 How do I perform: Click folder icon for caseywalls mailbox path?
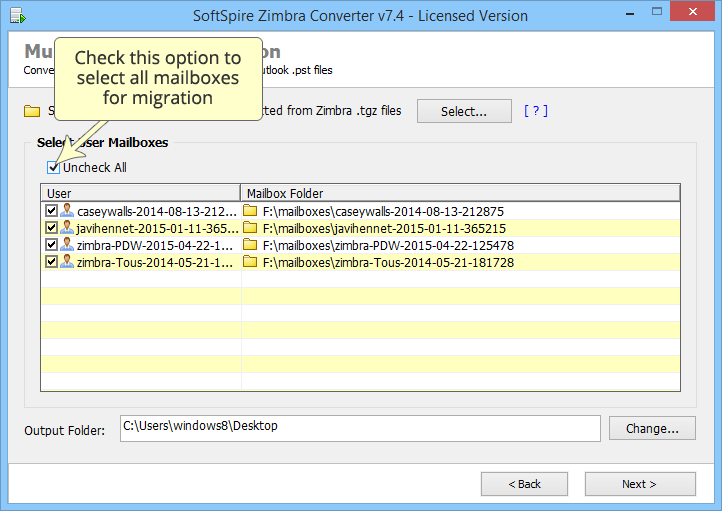pos(250,211)
